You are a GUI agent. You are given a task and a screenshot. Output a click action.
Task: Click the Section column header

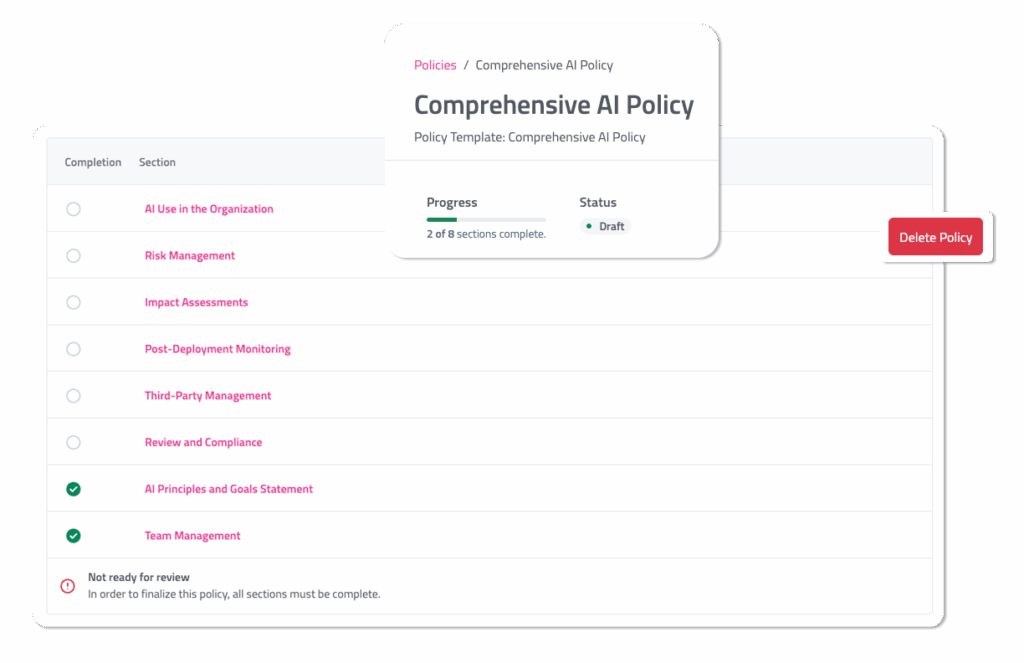[x=157, y=162]
